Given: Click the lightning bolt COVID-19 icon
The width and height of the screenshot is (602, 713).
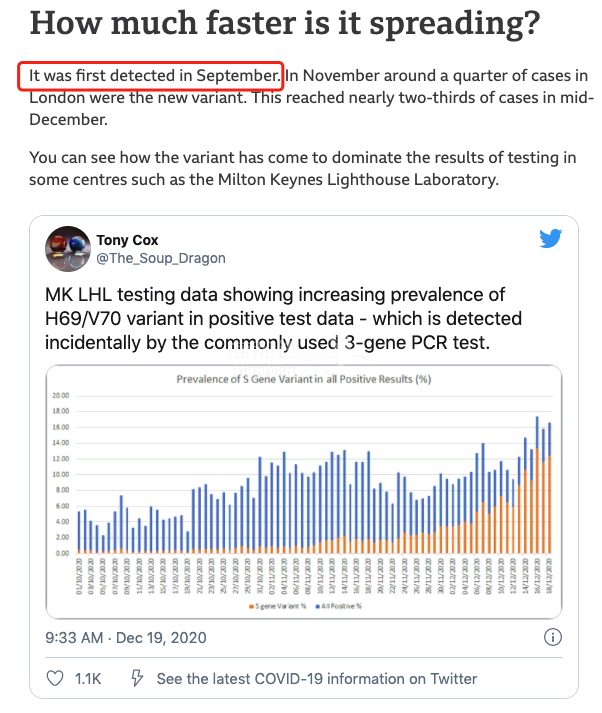Looking at the screenshot, I should [137, 678].
